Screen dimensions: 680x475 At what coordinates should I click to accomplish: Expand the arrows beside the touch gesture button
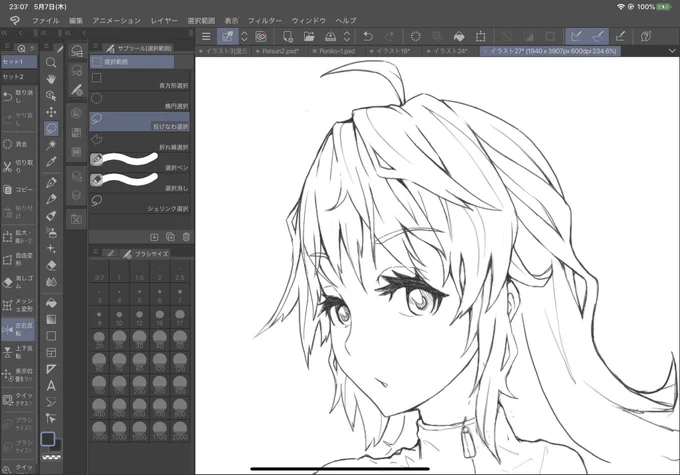coord(244,37)
